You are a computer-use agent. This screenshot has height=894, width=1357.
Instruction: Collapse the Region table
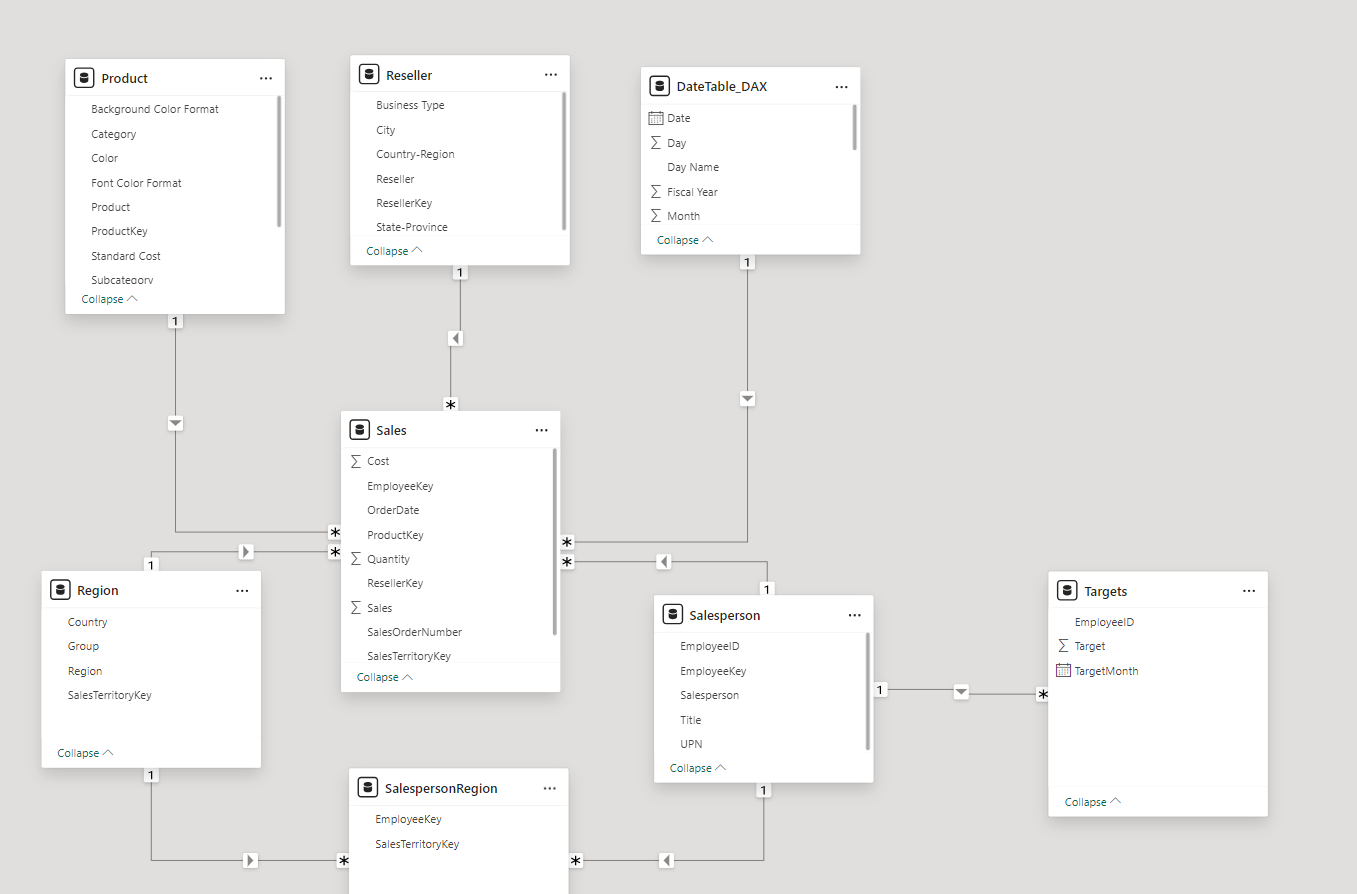86,753
